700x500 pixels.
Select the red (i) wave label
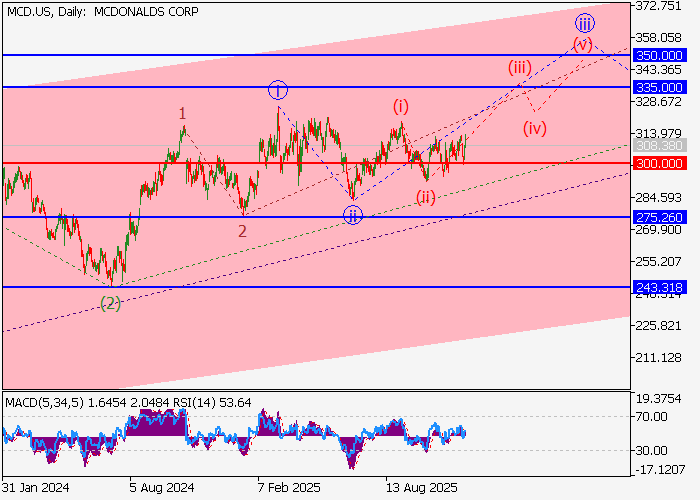click(x=401, y=106)
